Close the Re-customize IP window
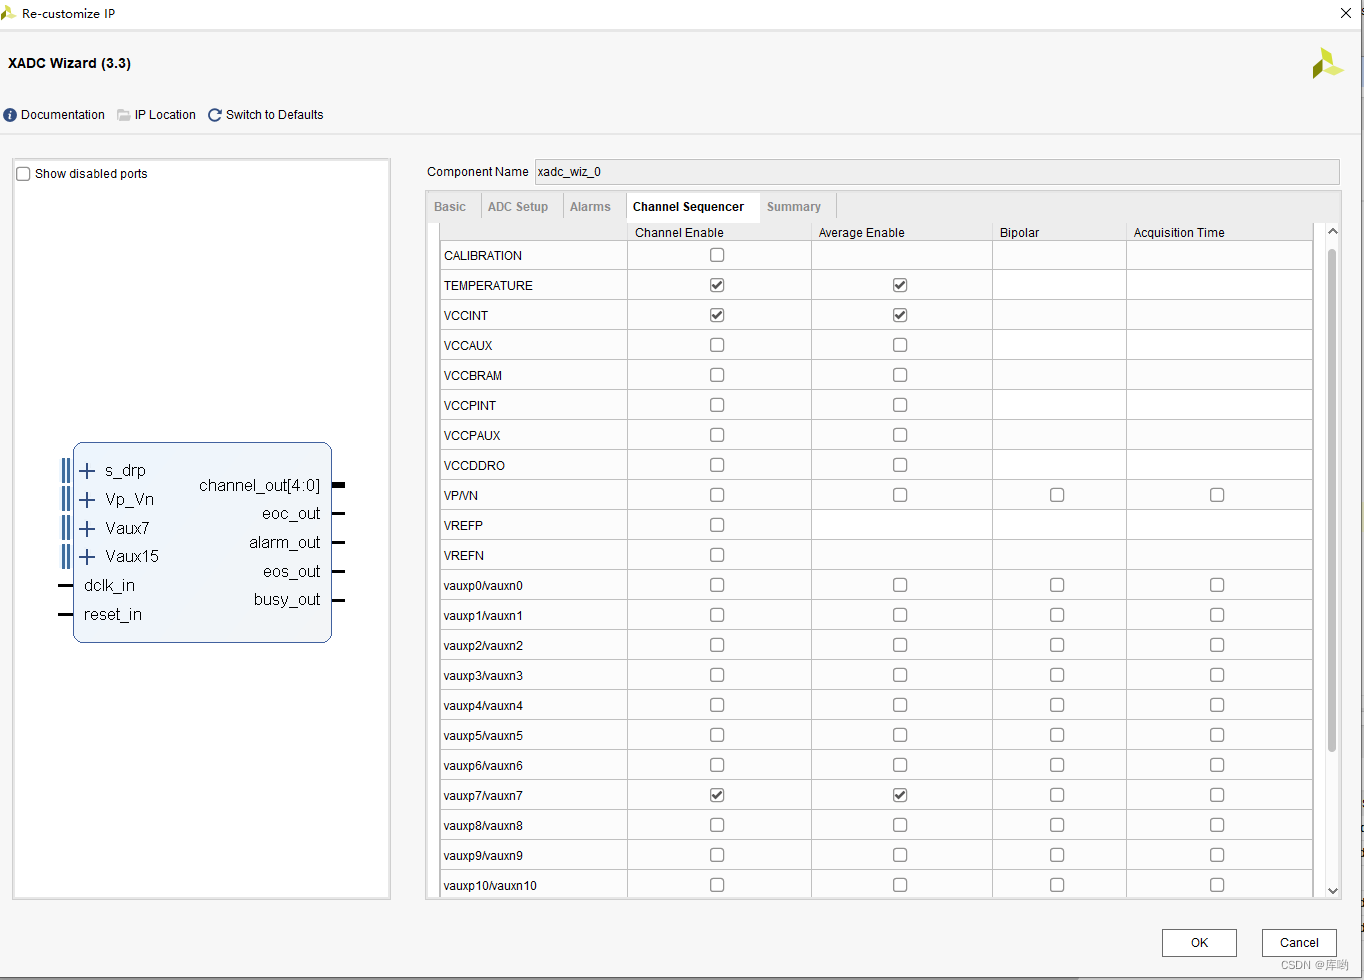Viewport: 1364px width, 980px height. click(x=1346, y=13)
